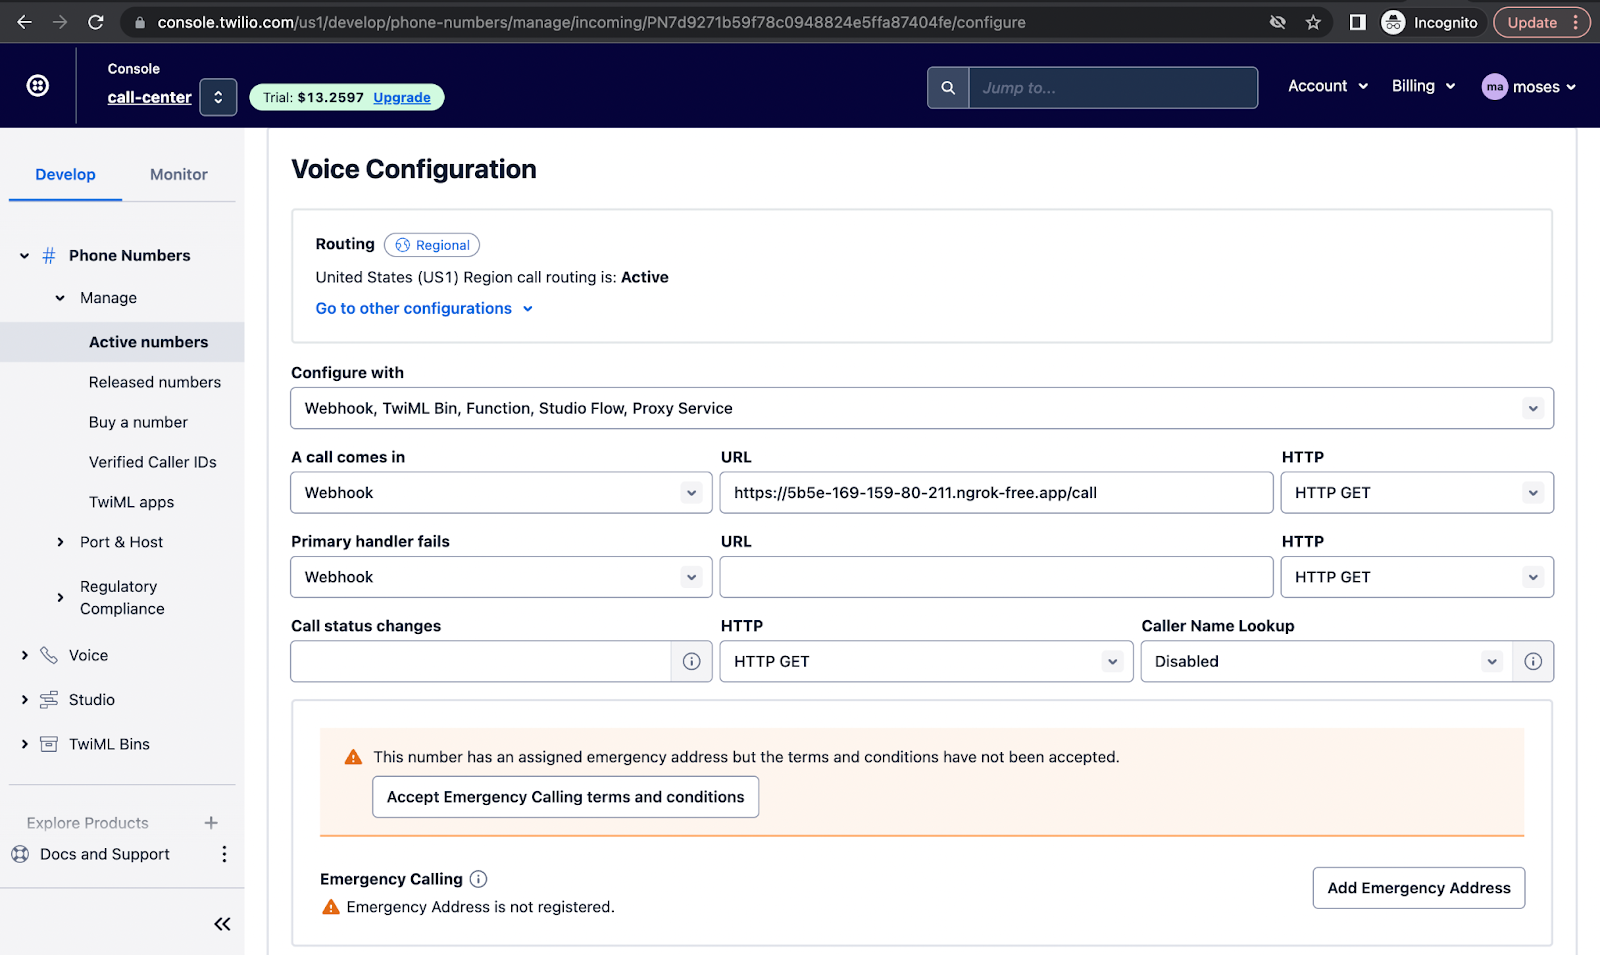Click the Call status changes input field

click(x=481, y=661)
